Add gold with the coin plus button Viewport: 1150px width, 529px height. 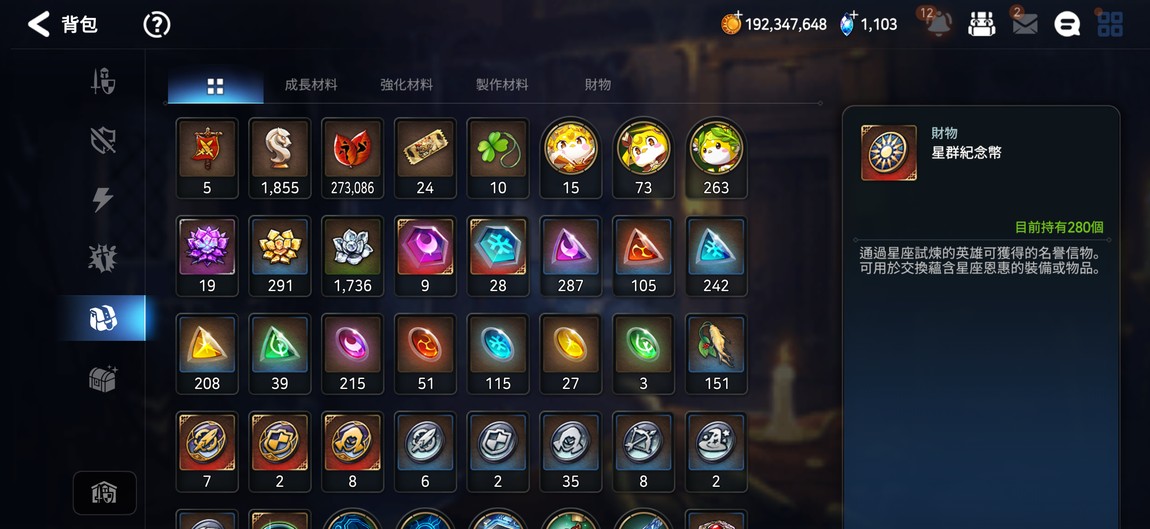pyautogui.click(x=731, y=23)
